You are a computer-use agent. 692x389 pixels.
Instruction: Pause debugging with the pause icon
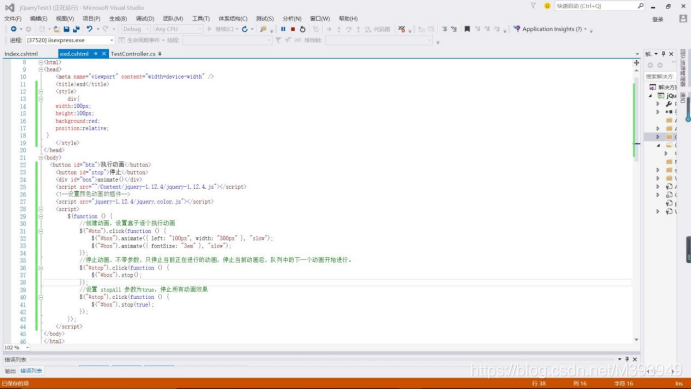pyautogui.click(x=283, y=29)
